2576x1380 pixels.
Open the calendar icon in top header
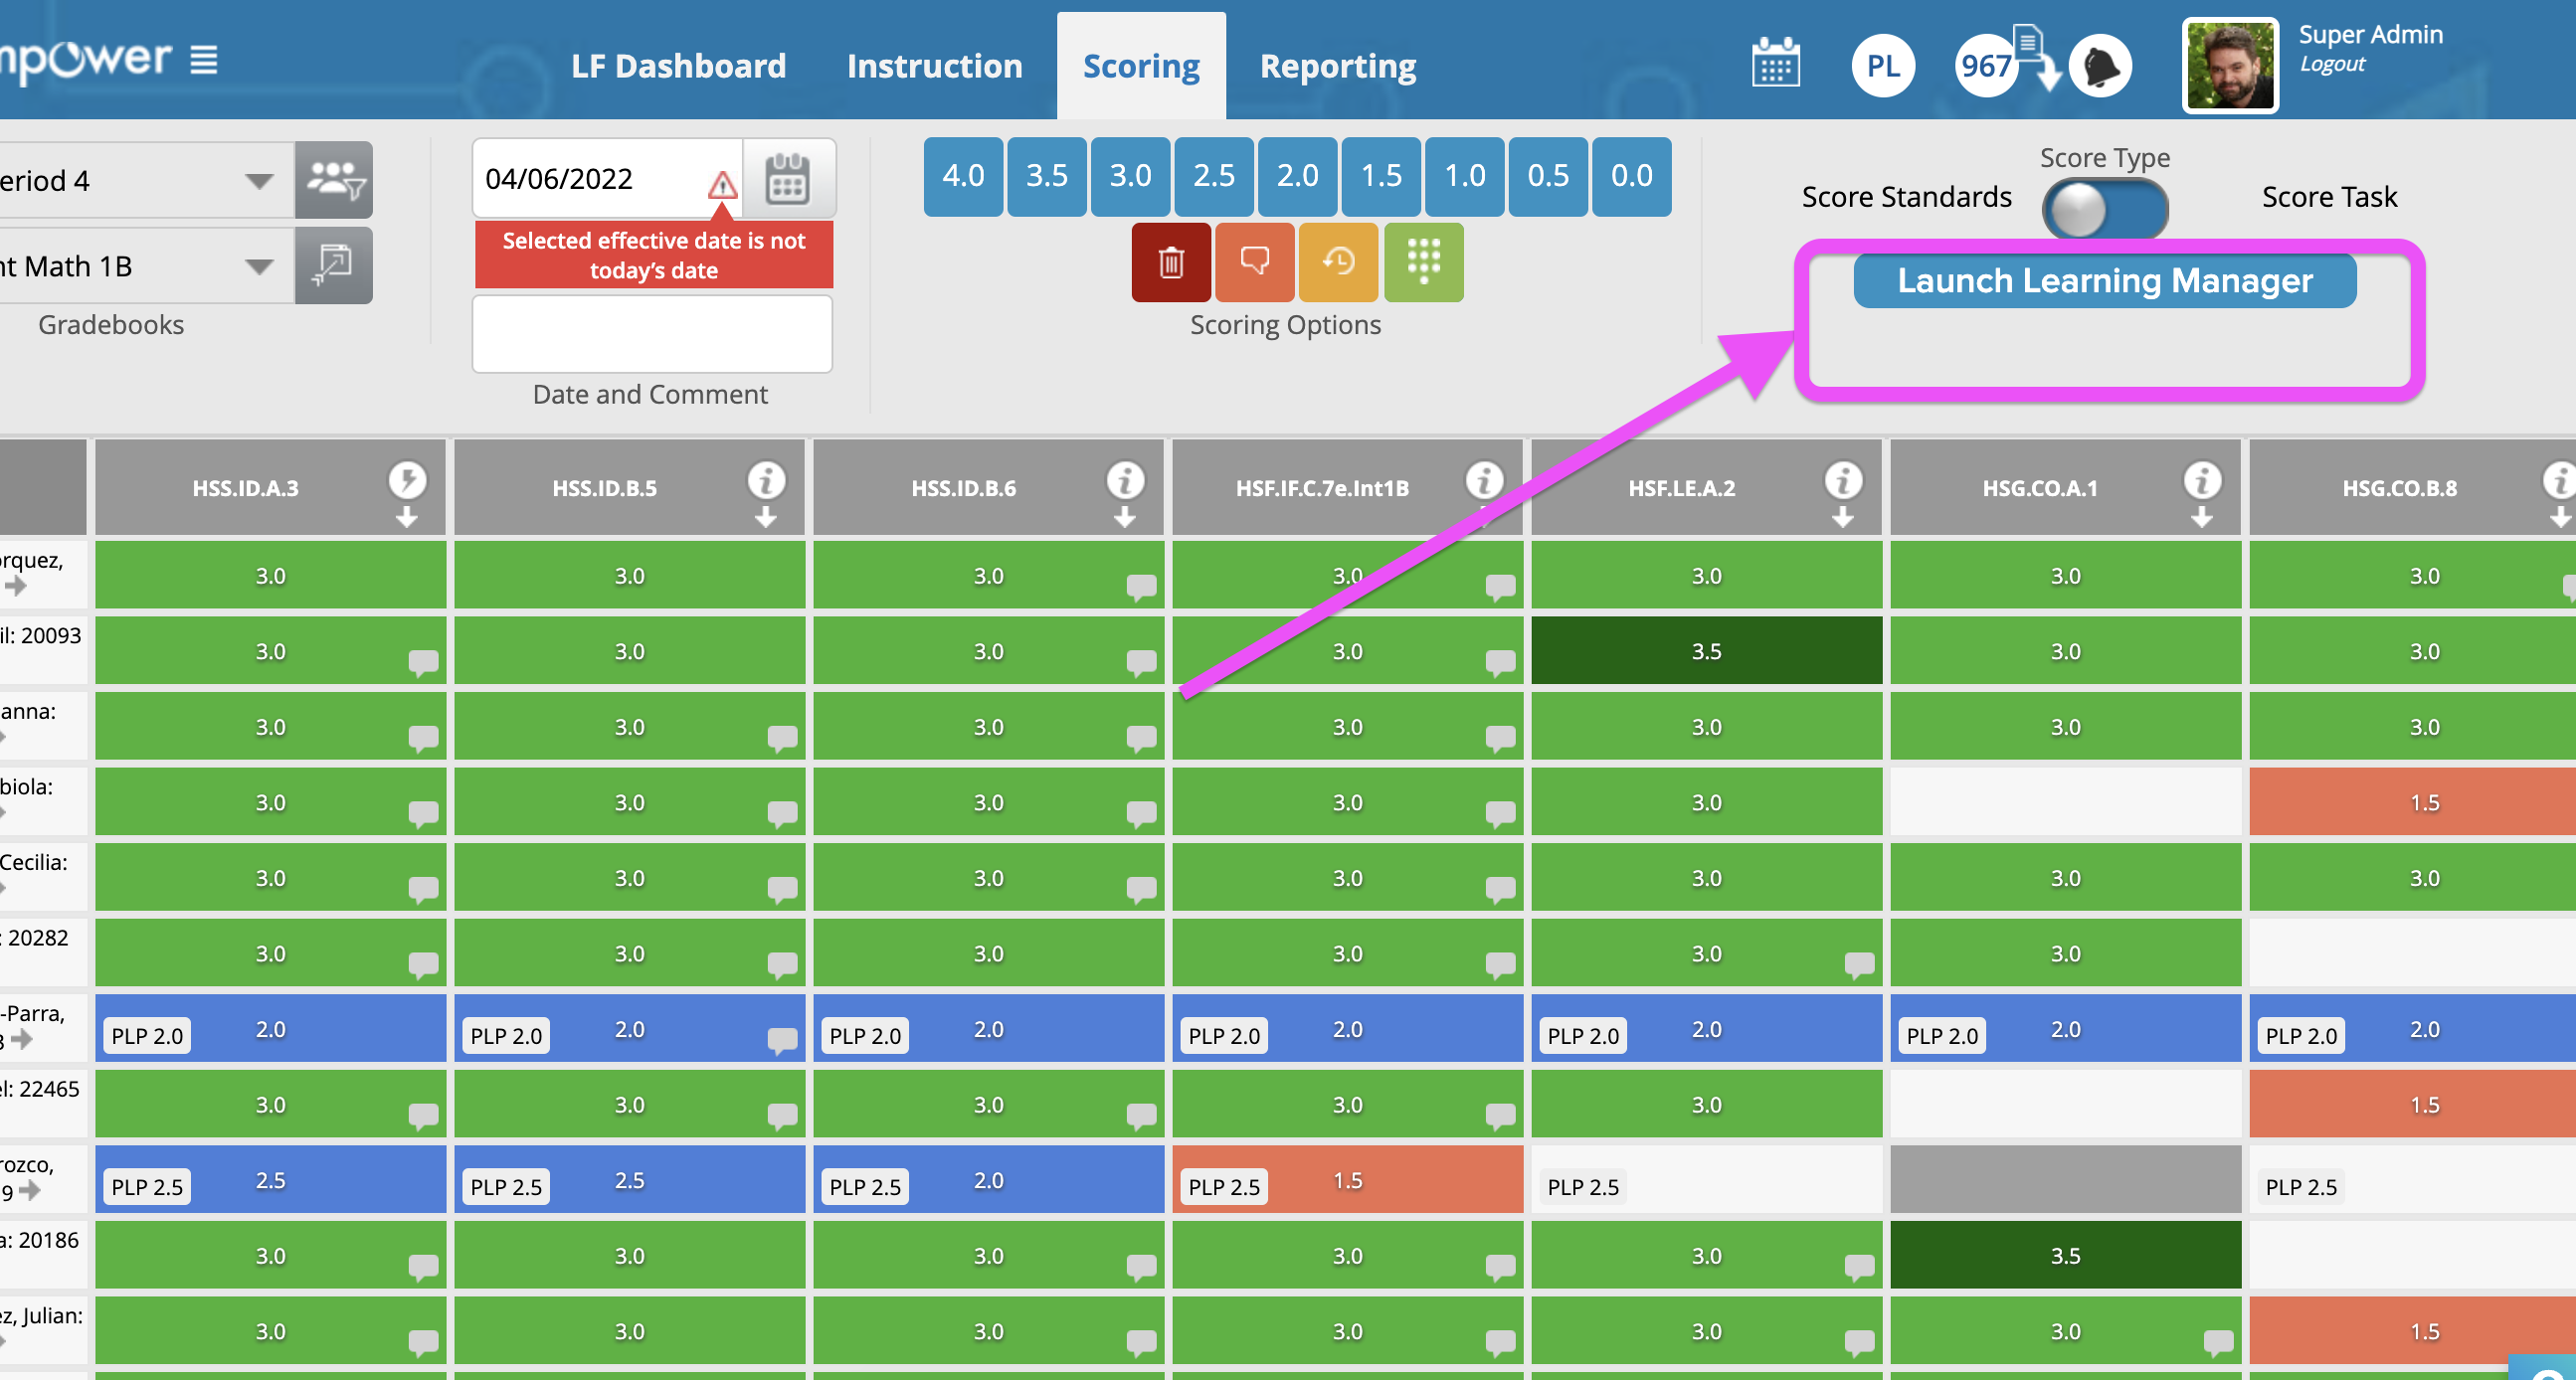[x=1775, y=66]
